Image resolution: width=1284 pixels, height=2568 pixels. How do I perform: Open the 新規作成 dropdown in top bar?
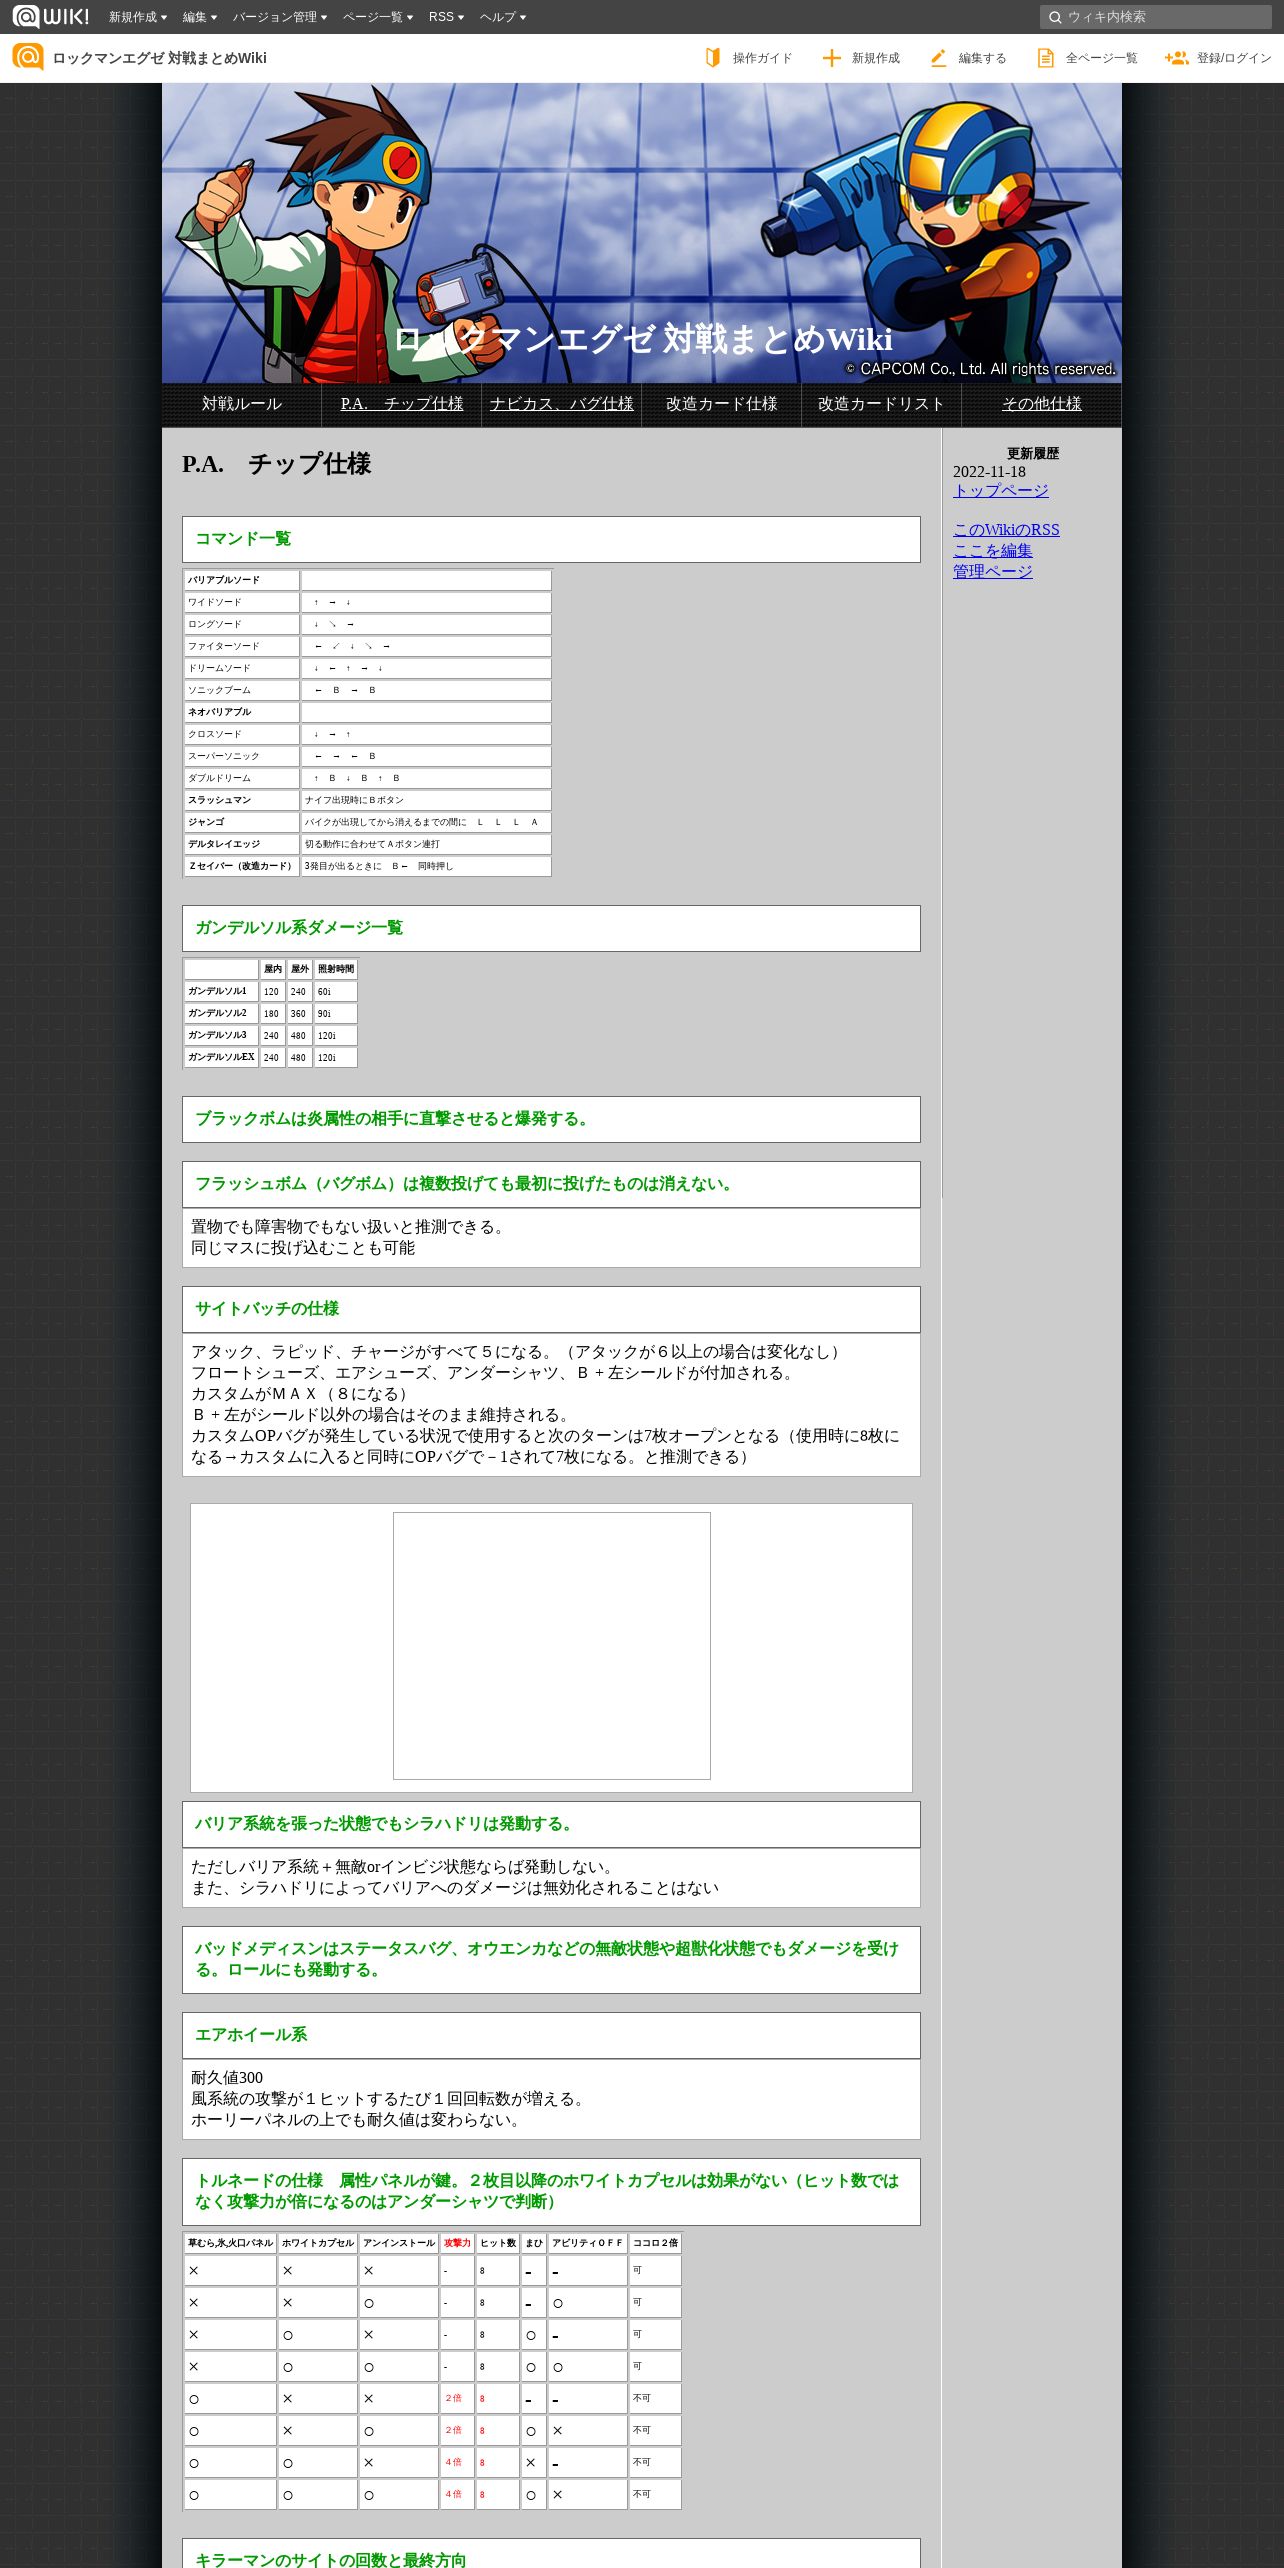click(137, 17)
